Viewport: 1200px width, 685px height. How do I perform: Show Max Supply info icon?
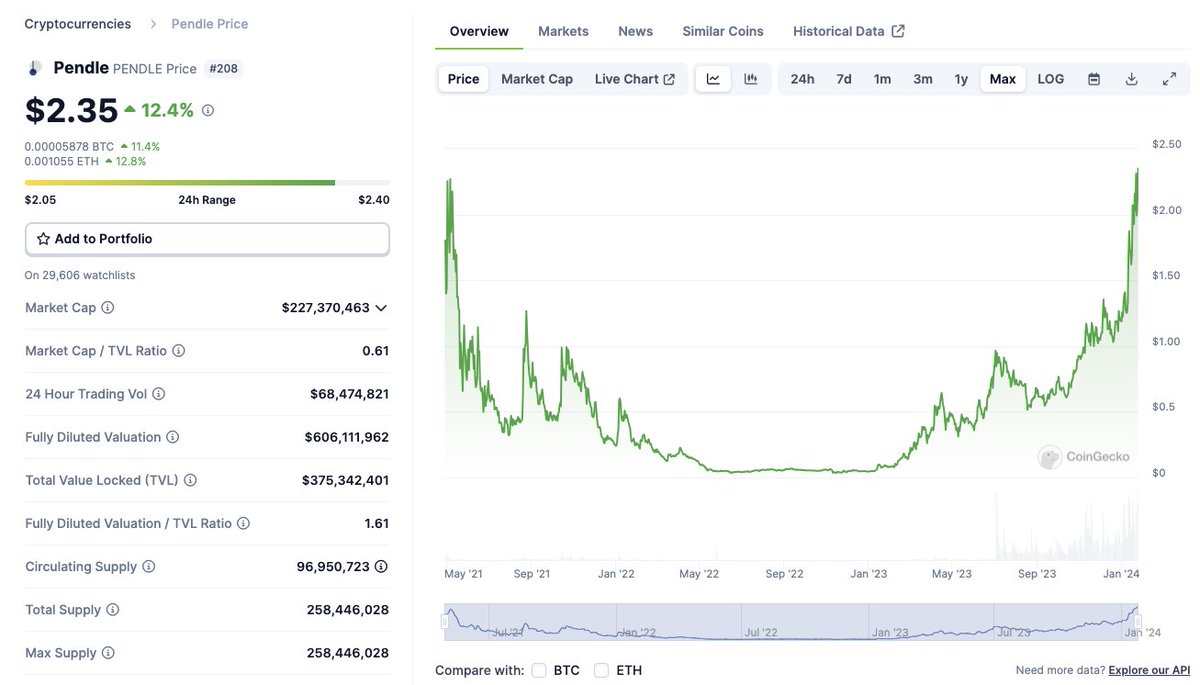pos(108,653)
